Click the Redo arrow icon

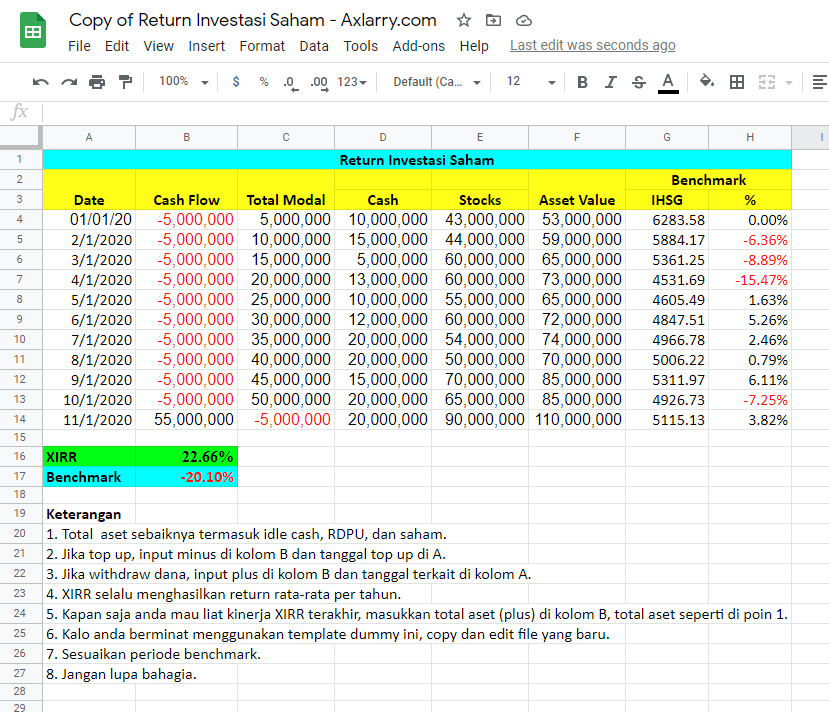[x=69, y=82]
